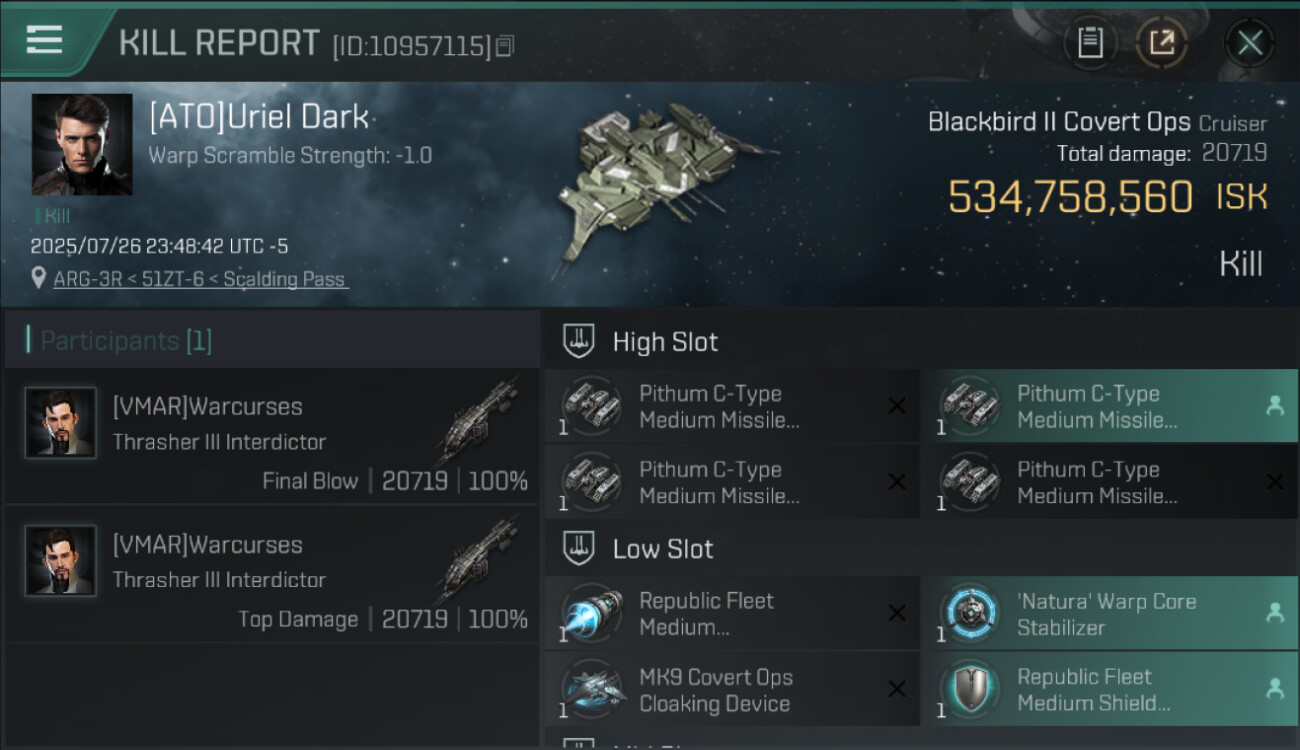Select 'Natura' Warp Core Stabilizer item
The image size is (1300, 750).
coord(1108,614)
